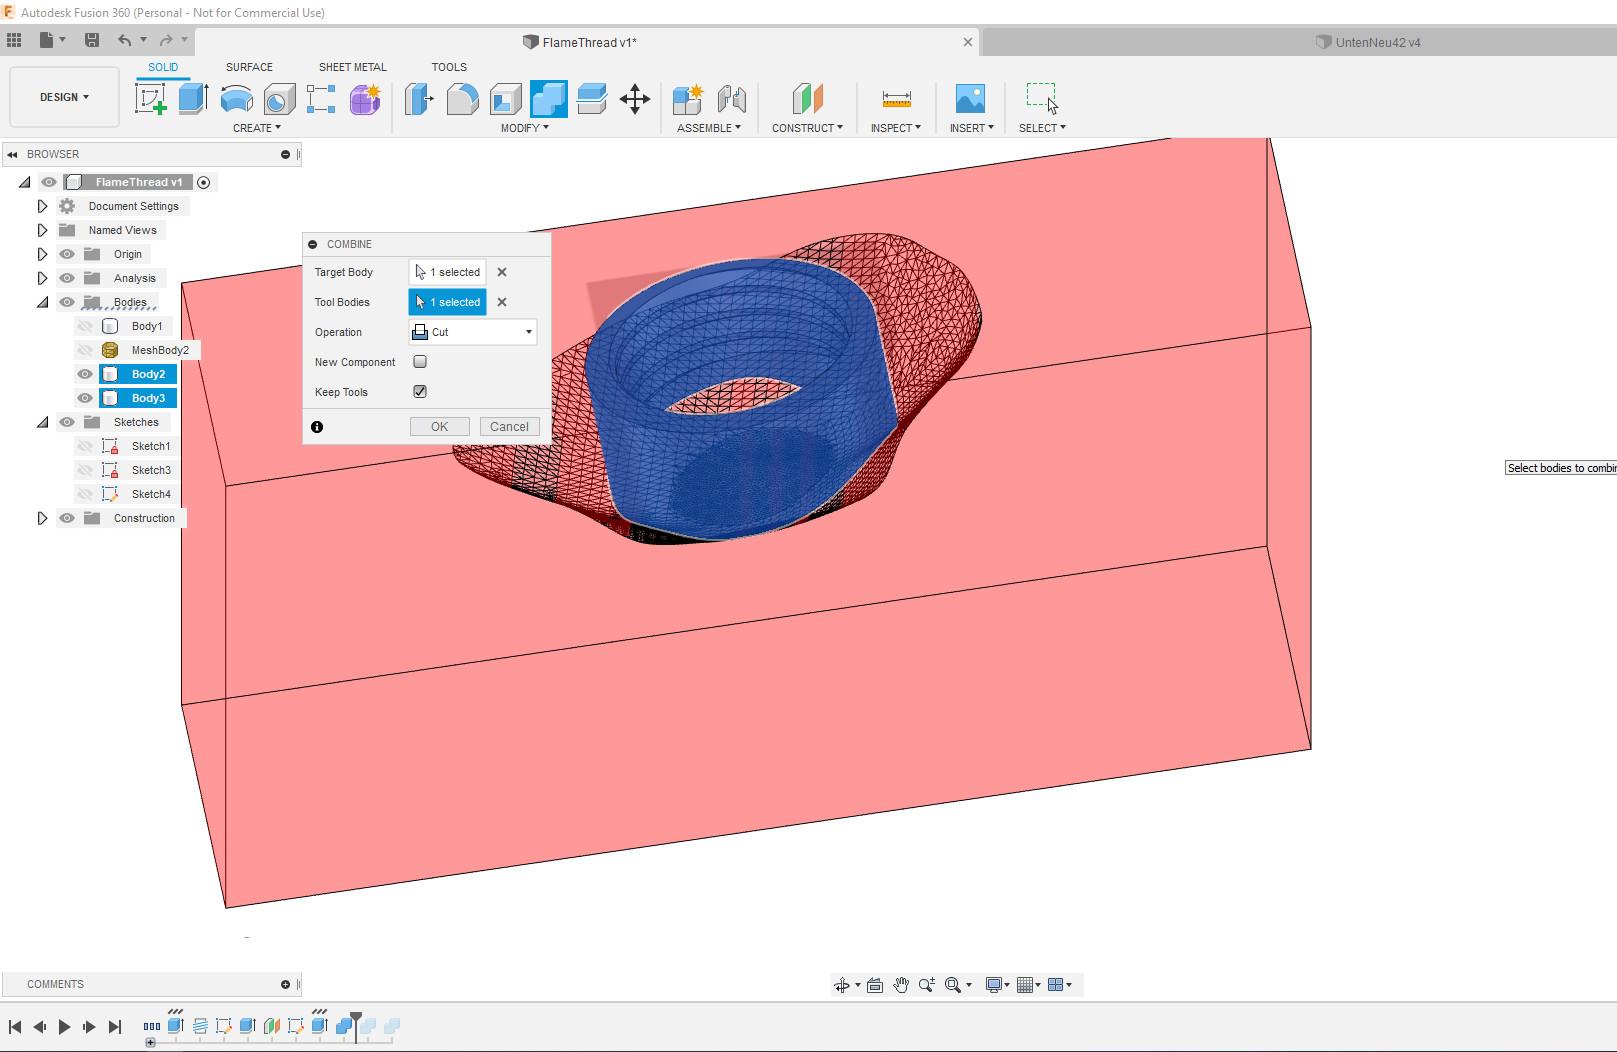Click the Insert image icon

970,99
